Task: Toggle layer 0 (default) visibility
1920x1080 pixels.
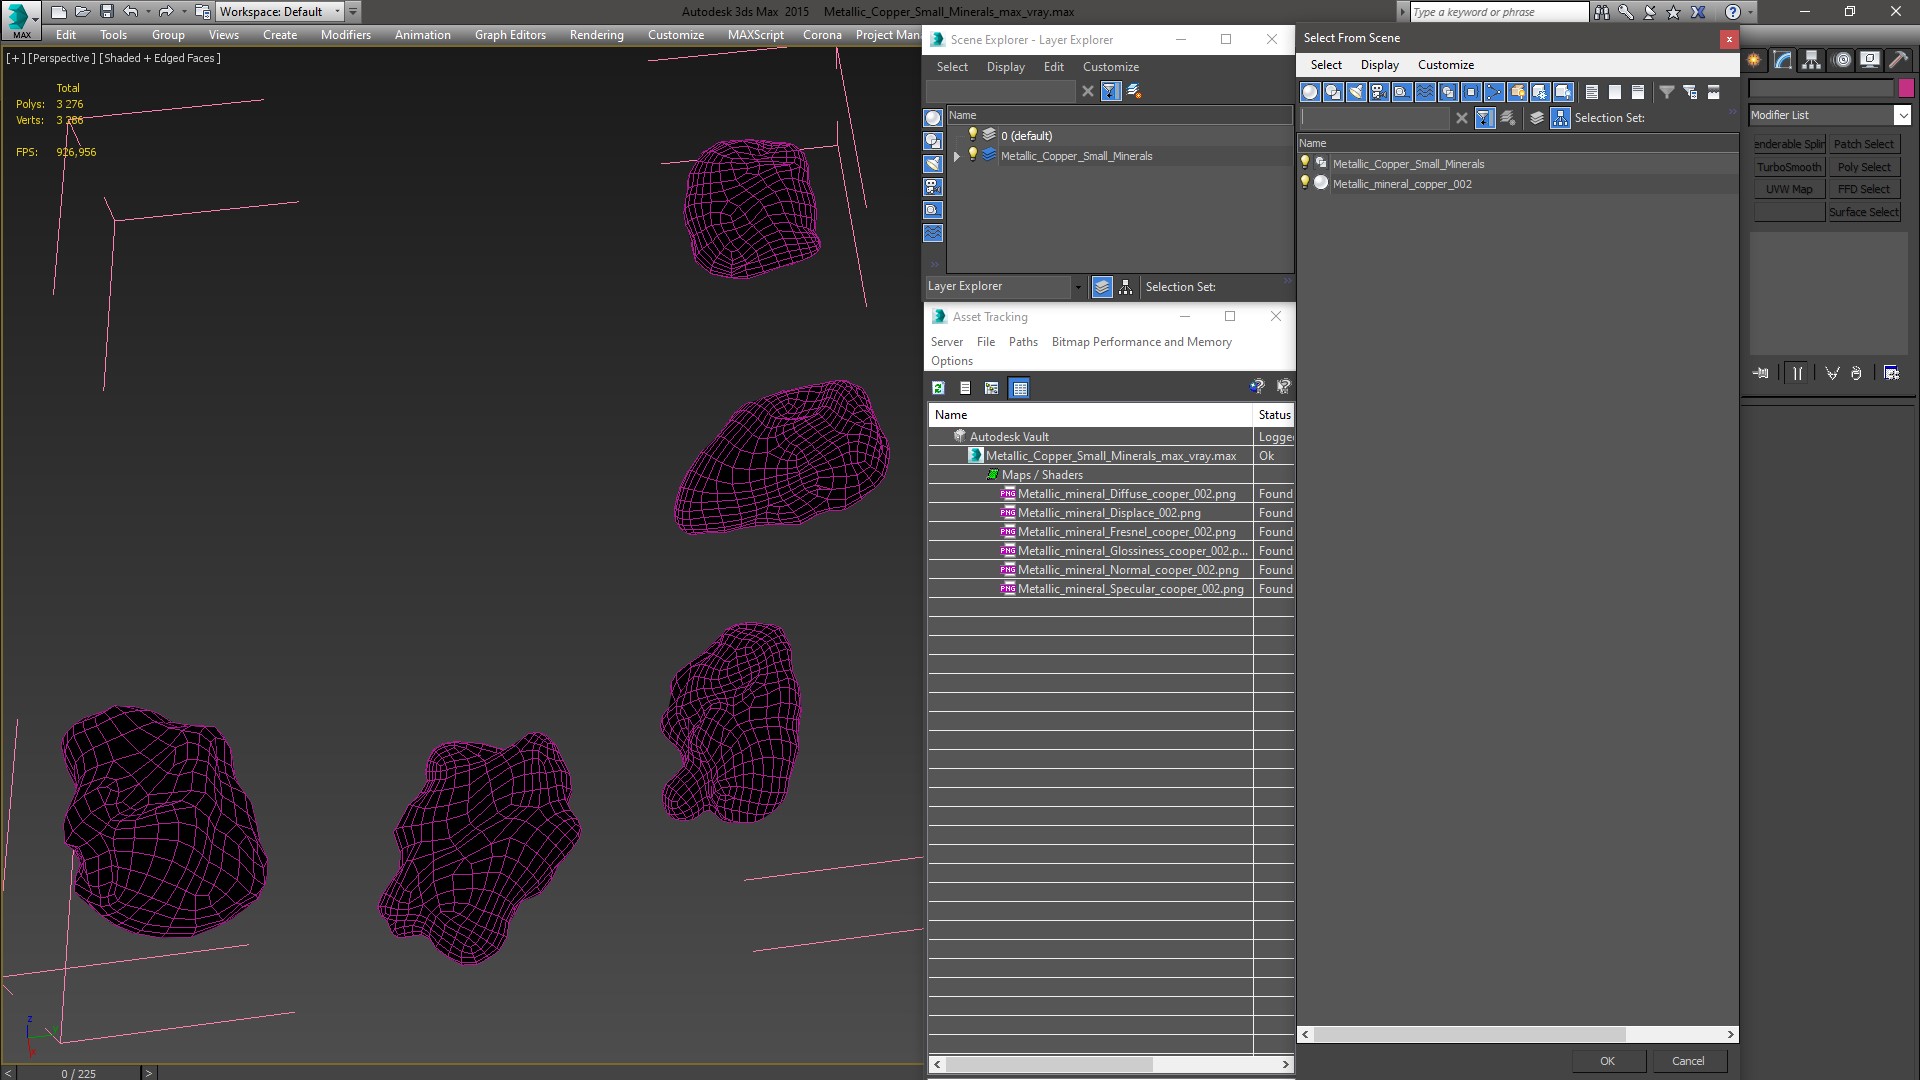Action: point(972,135)
